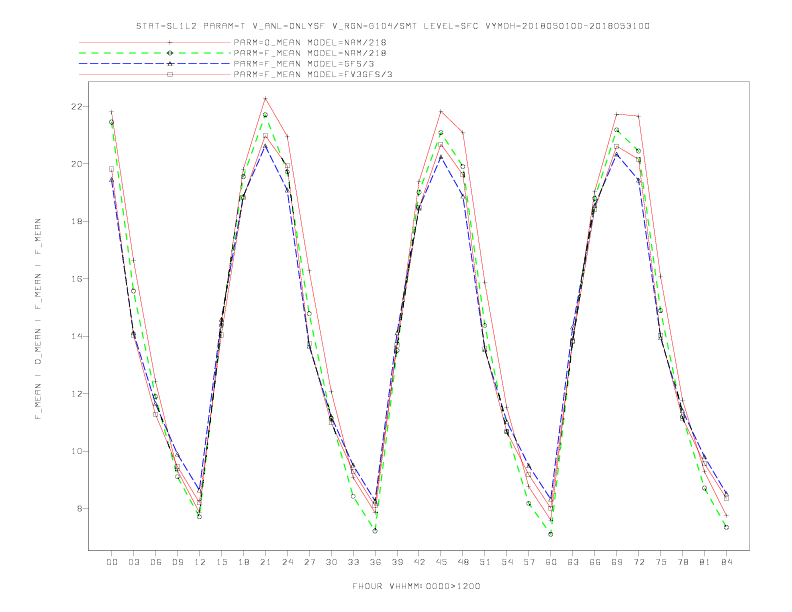Click the plus marker in the O_MEAN legend line
Viewport: 792px width, 612px height.
pyautogui.click(x=170, y=42)
